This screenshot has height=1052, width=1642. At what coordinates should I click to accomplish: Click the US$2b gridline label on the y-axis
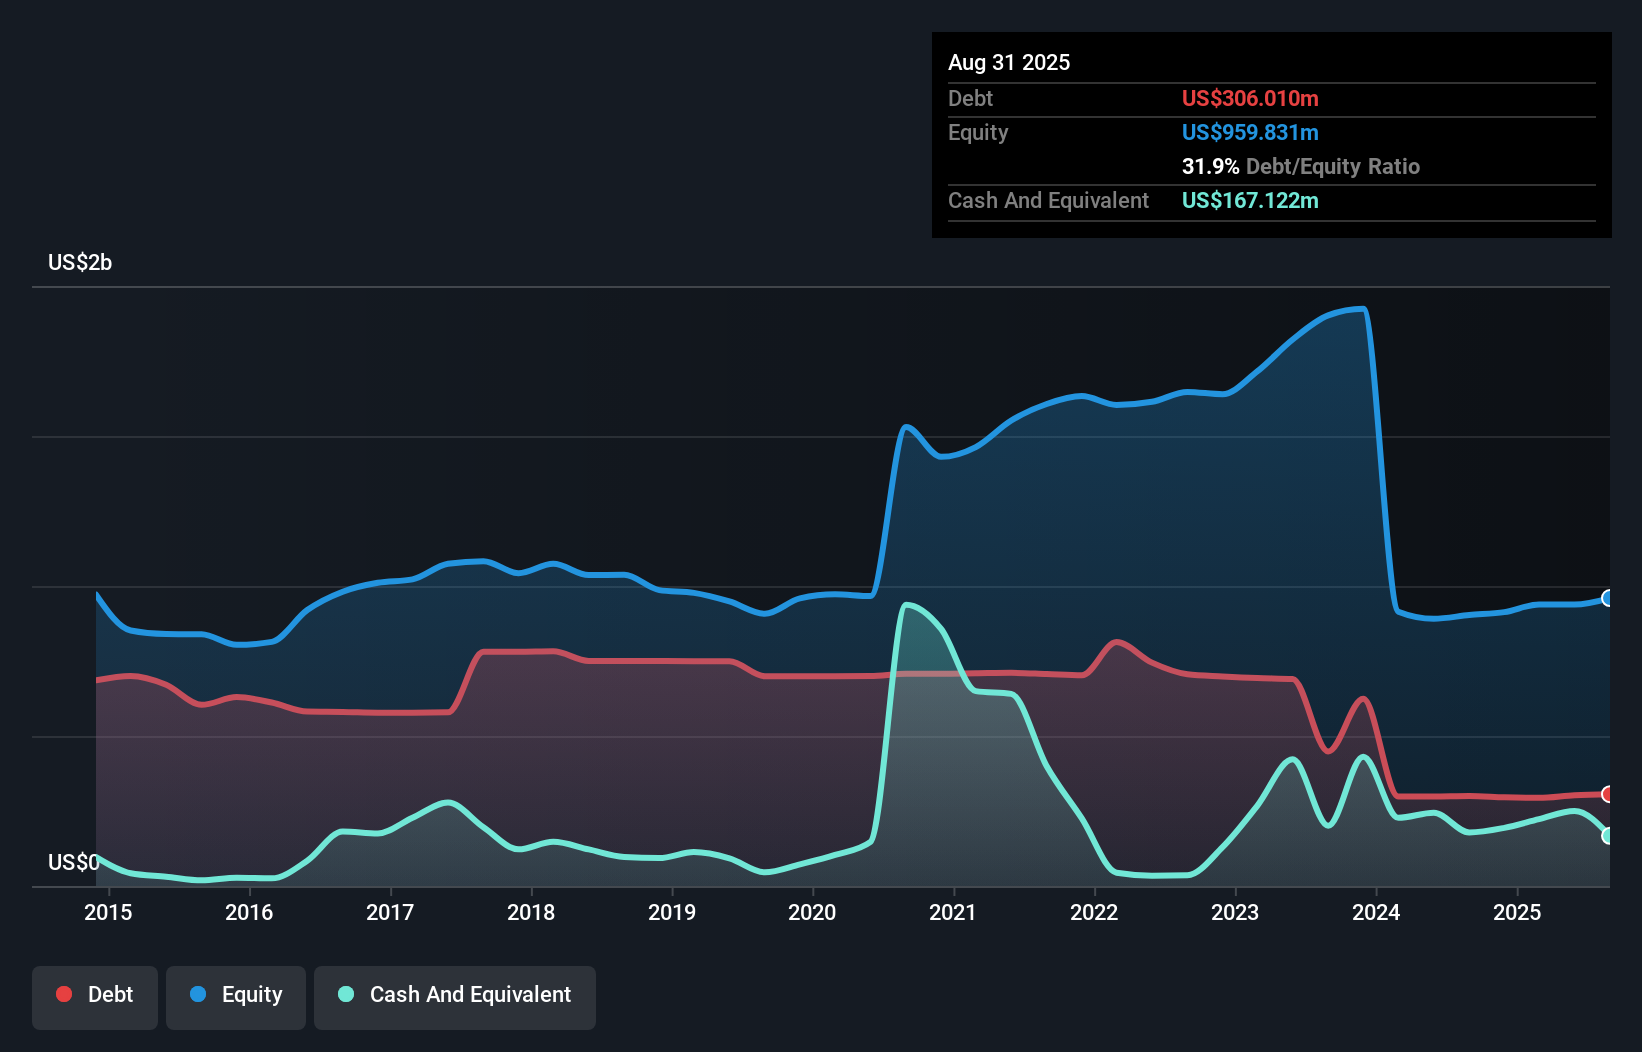point(80,263)
